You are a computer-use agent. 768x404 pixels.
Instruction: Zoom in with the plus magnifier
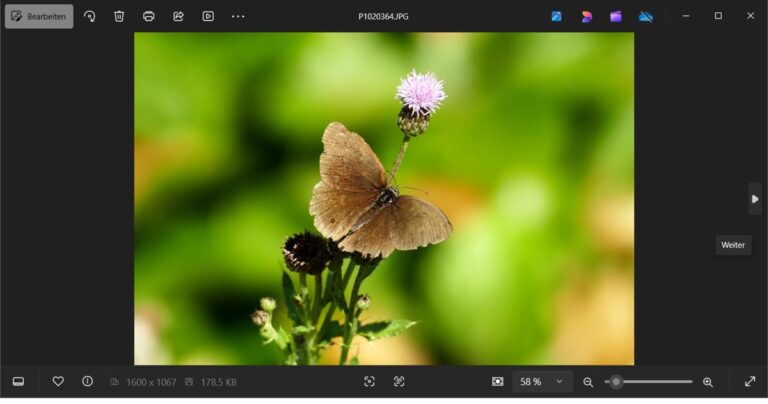pyautogui.click(x=708, y=382)
